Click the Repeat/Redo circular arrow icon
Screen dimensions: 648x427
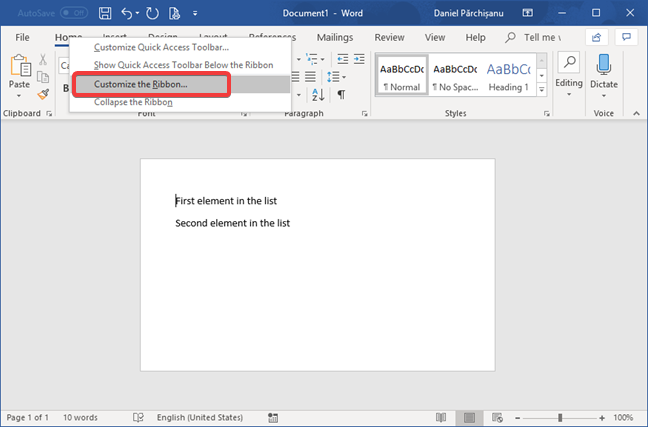click(x=152, y=13)
